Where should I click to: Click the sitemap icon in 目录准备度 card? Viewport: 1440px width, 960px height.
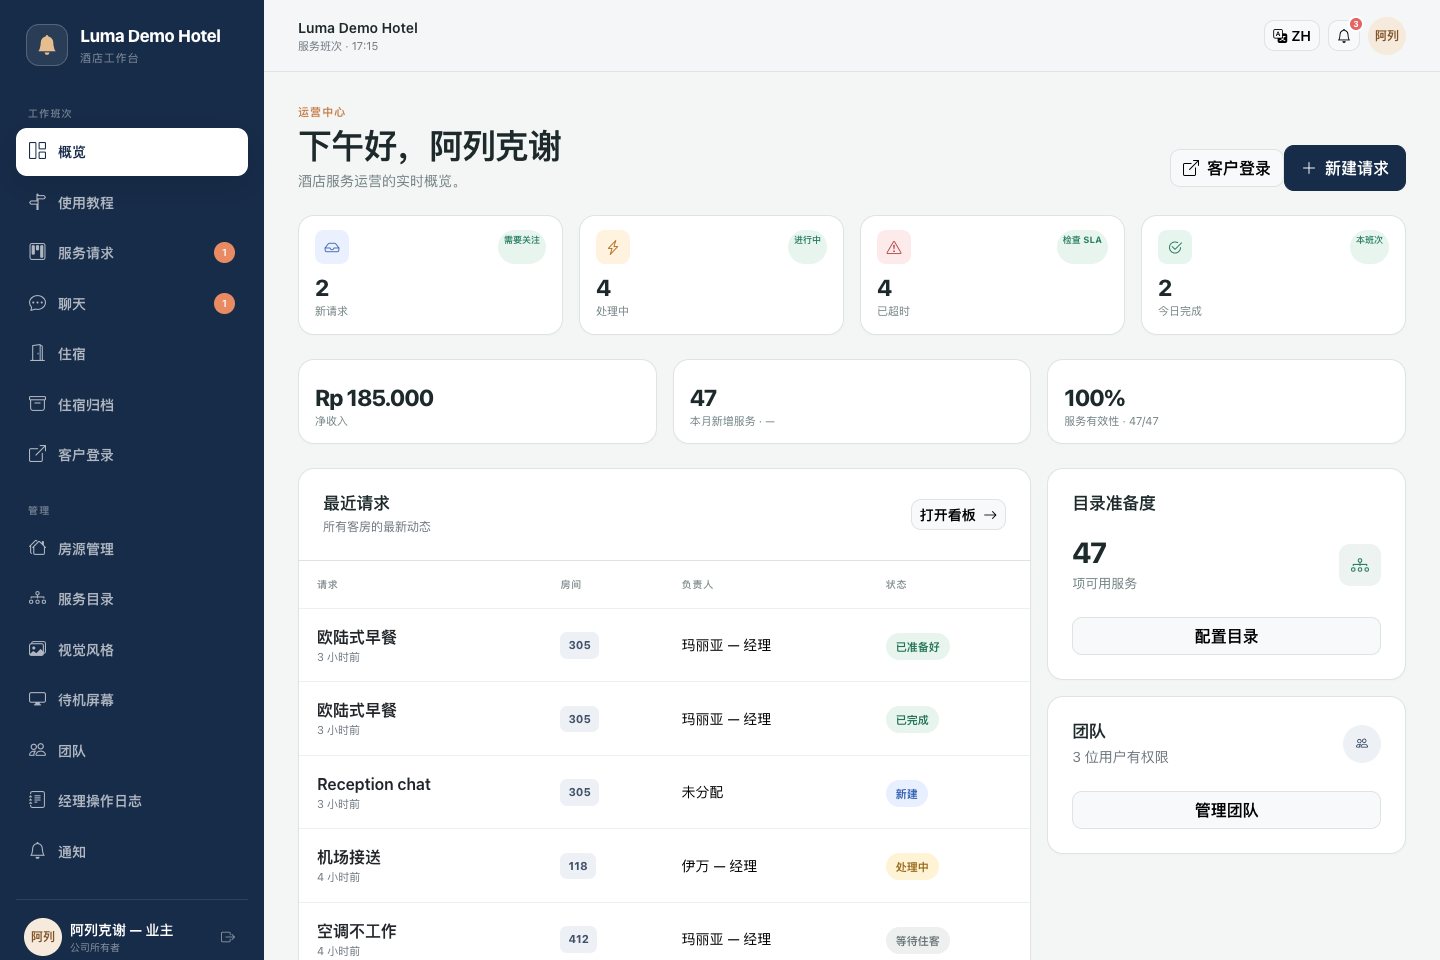1360,565
